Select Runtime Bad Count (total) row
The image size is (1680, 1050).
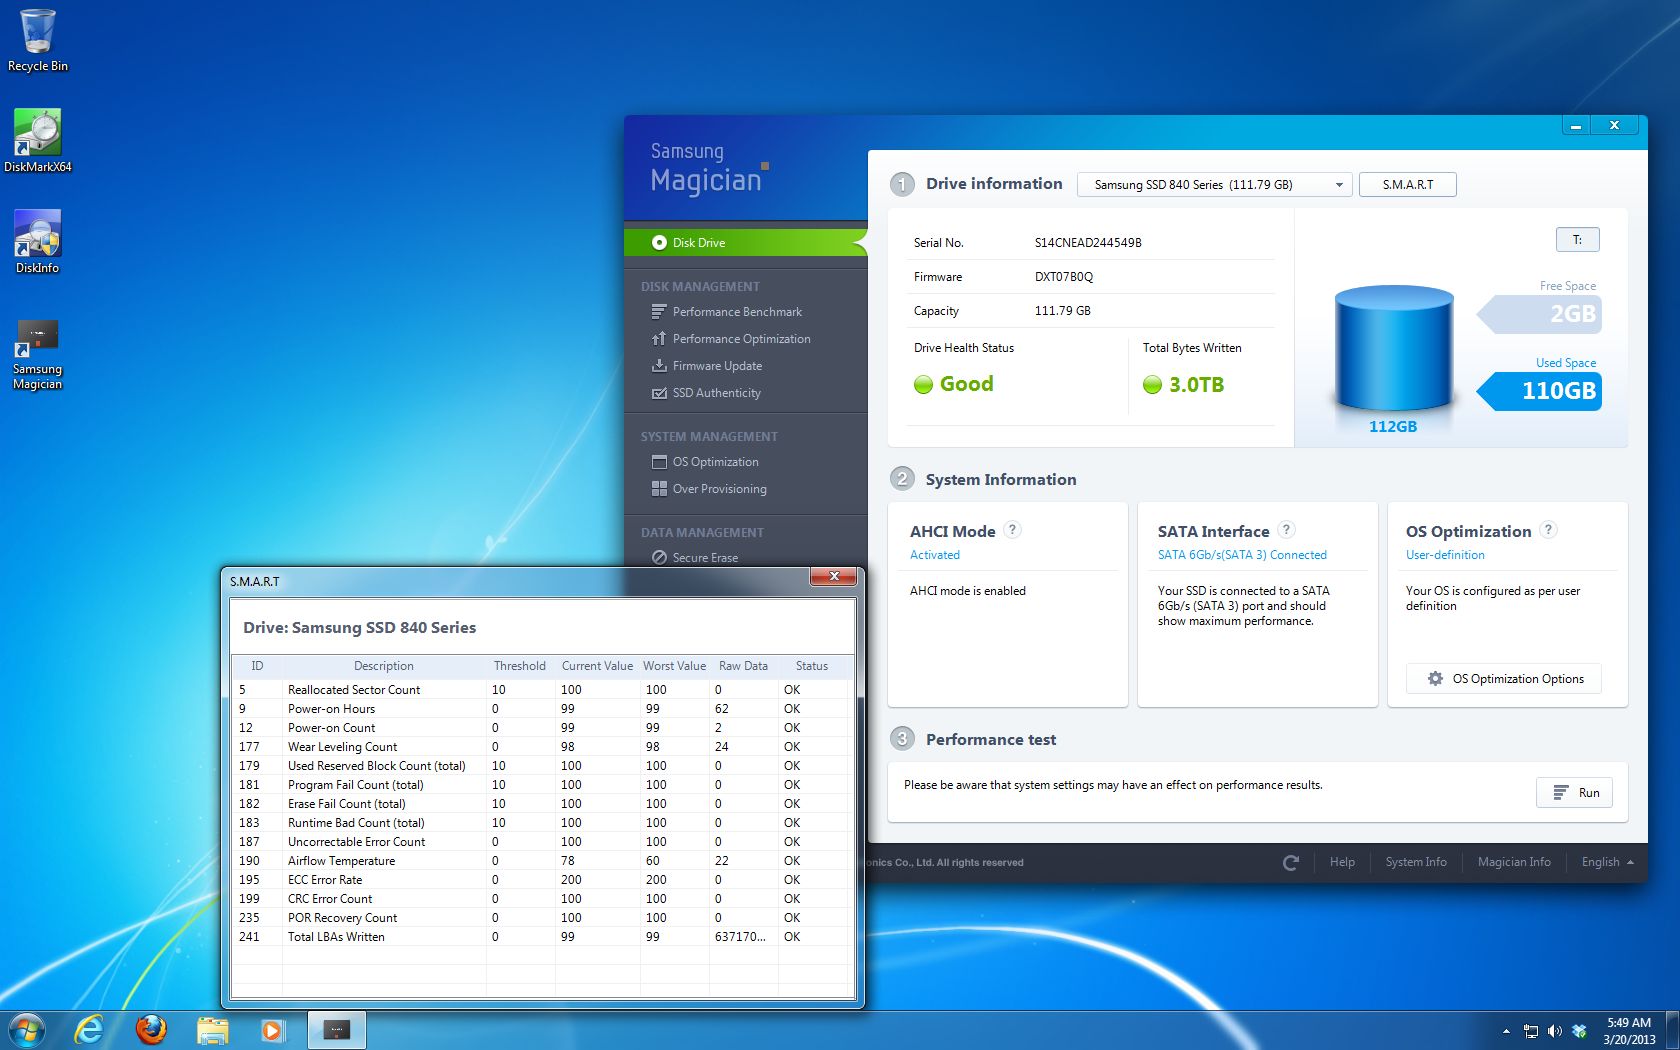coord(541,823)
